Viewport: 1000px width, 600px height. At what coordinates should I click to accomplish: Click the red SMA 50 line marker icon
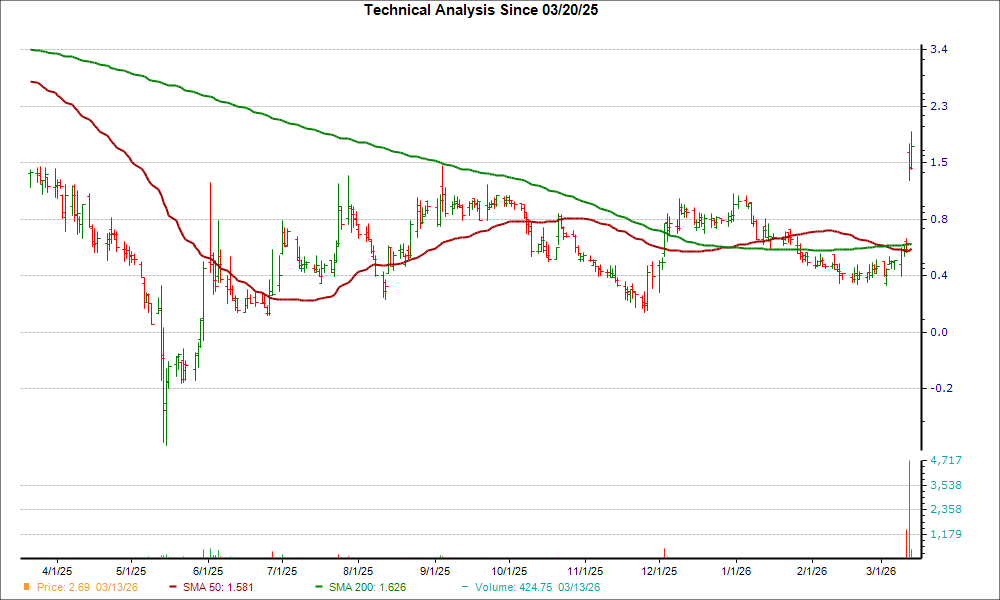pos(171,589)
